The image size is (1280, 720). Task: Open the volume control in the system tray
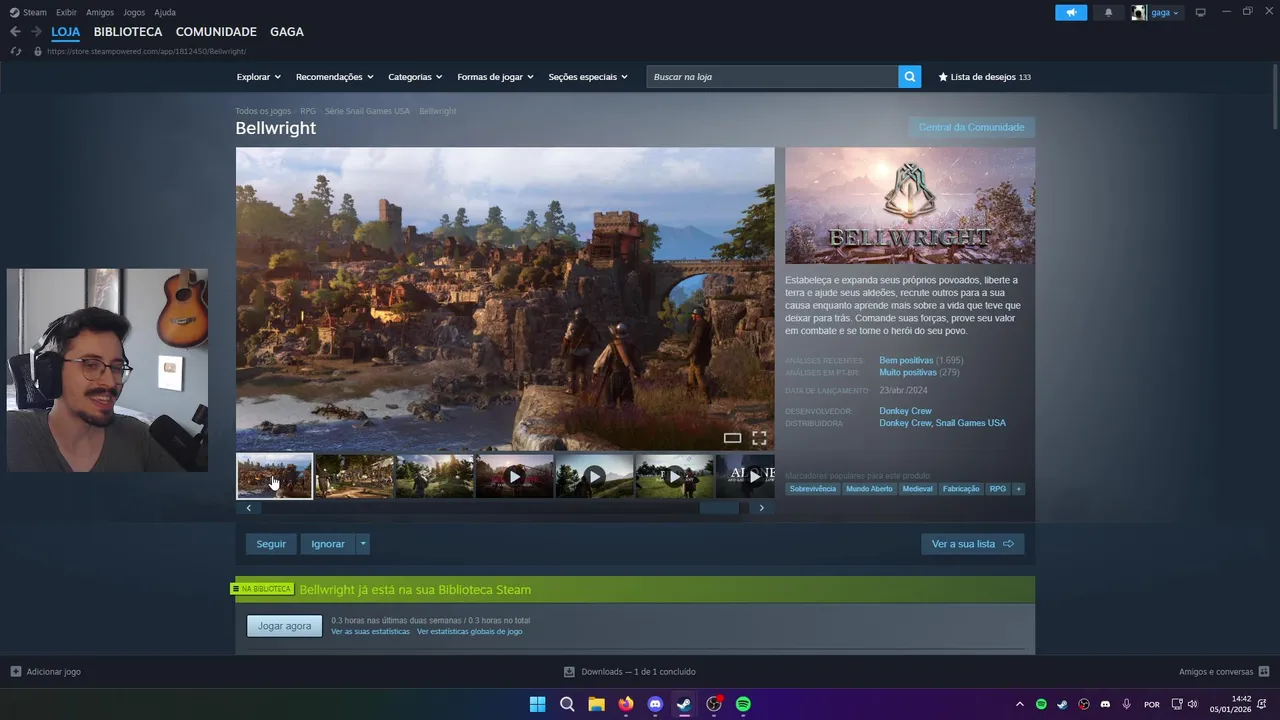click(1192, 705)
